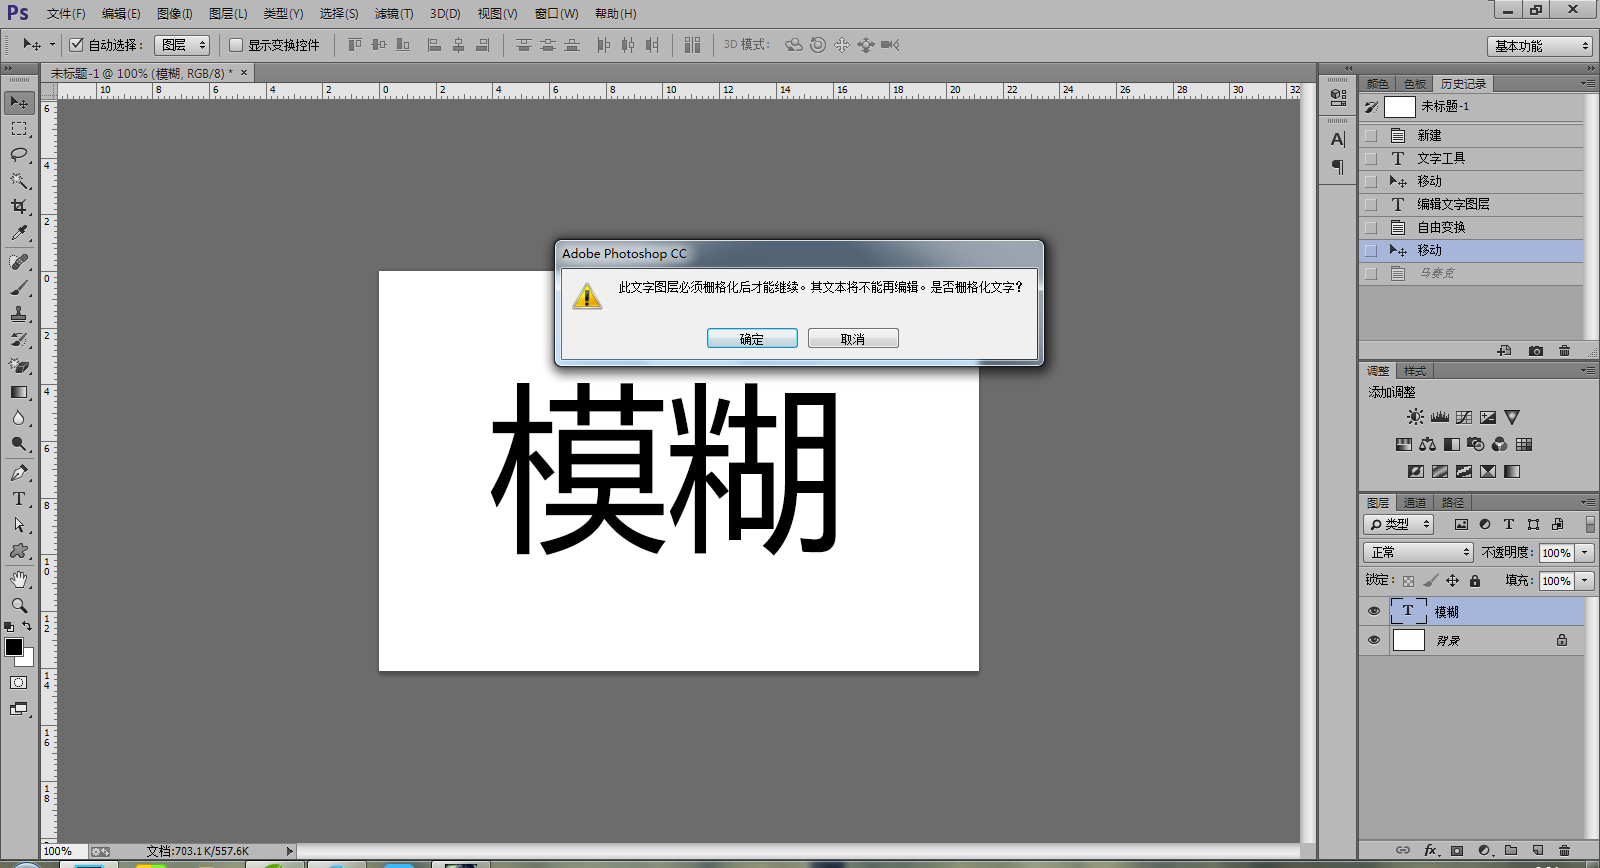
Task: Select the Clone Stamp tool
Action: (19, 314)
